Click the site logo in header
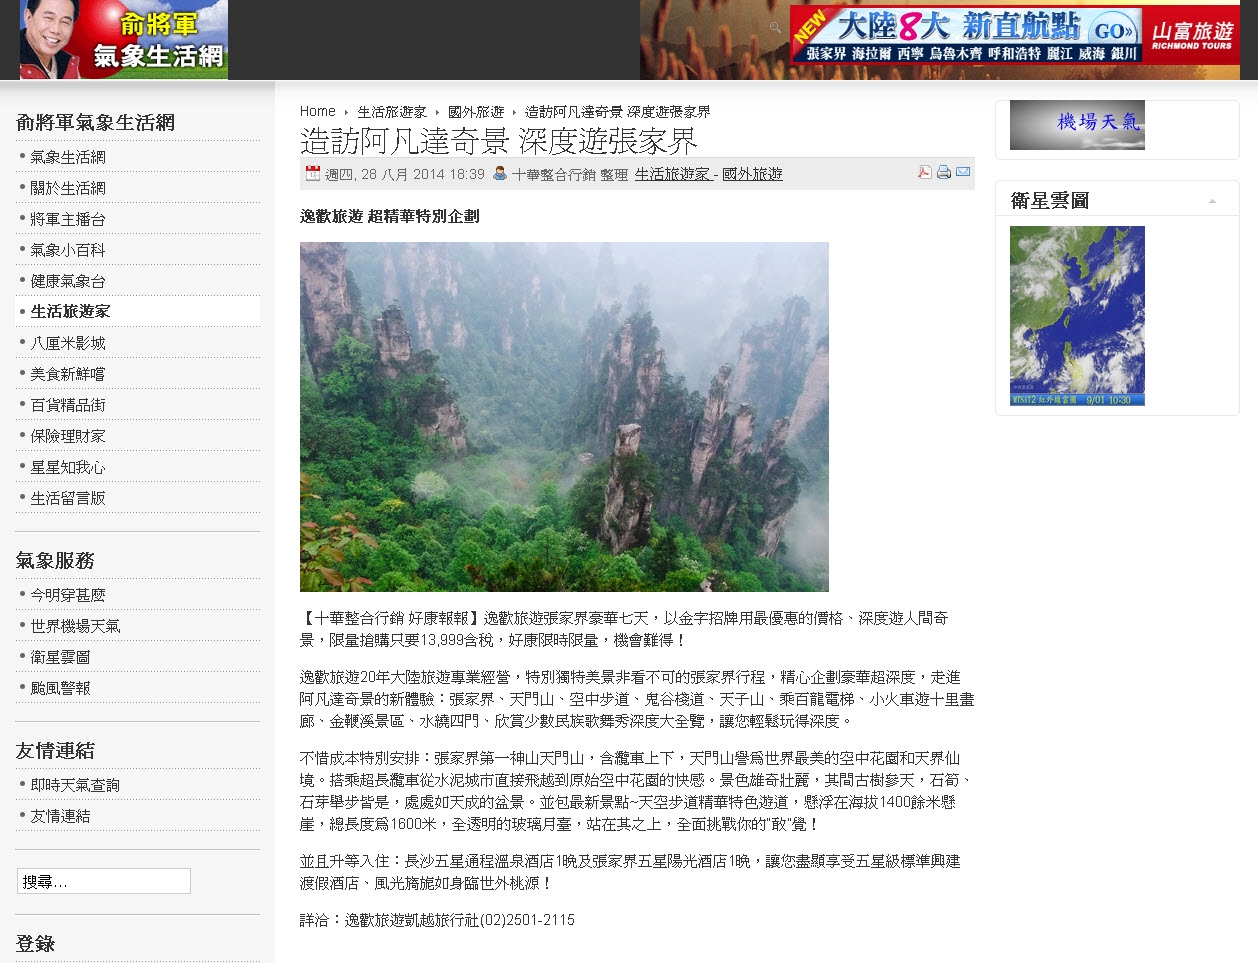The width and height of the screenshot is (1258, 963). [x=124, y=40]
